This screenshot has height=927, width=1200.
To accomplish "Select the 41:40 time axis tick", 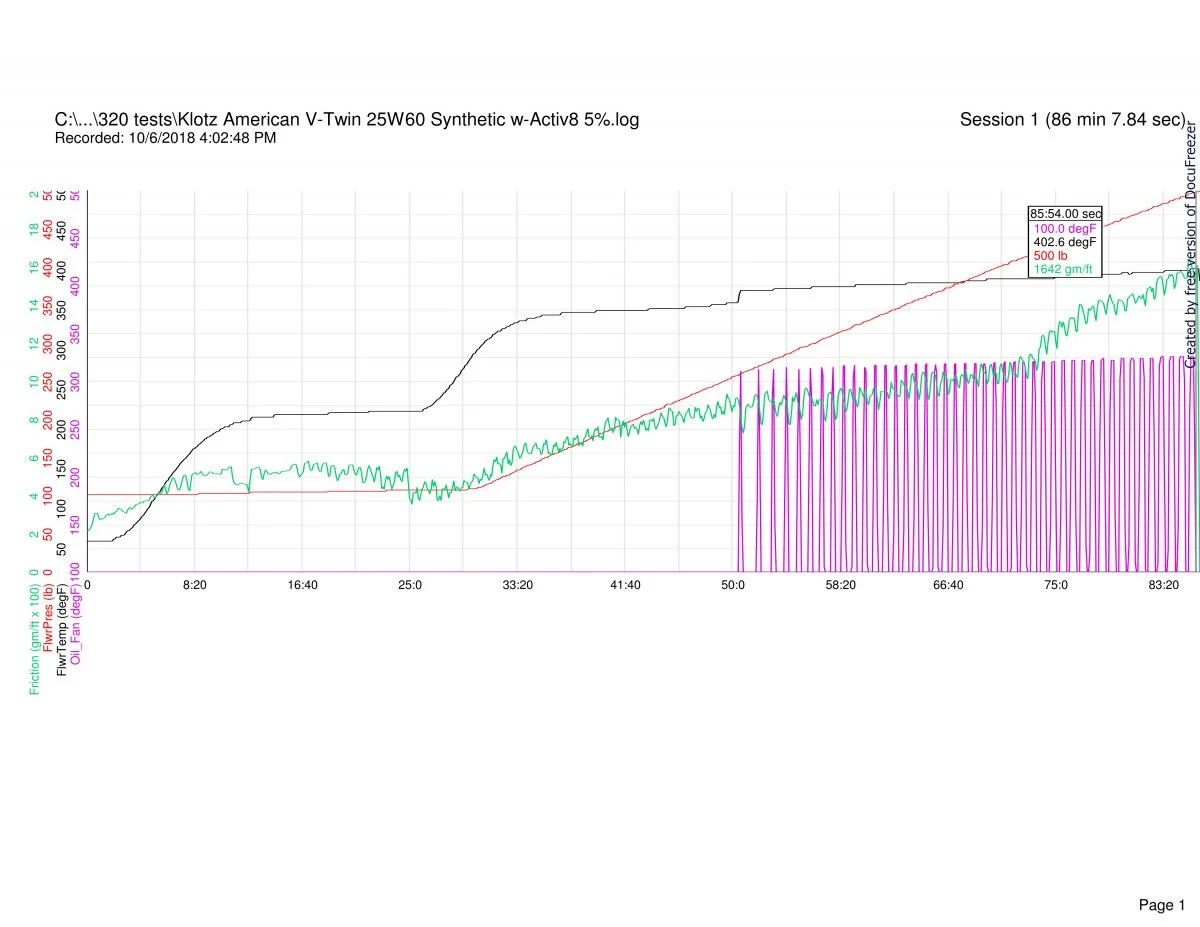I will [625, 585].
